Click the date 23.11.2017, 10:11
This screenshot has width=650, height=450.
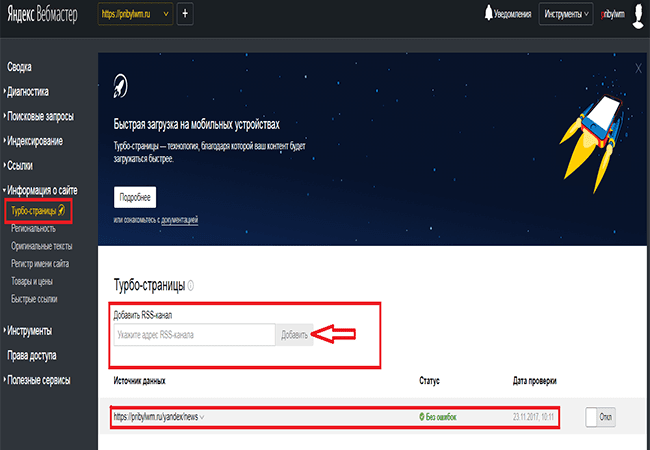tap(533, 417)
